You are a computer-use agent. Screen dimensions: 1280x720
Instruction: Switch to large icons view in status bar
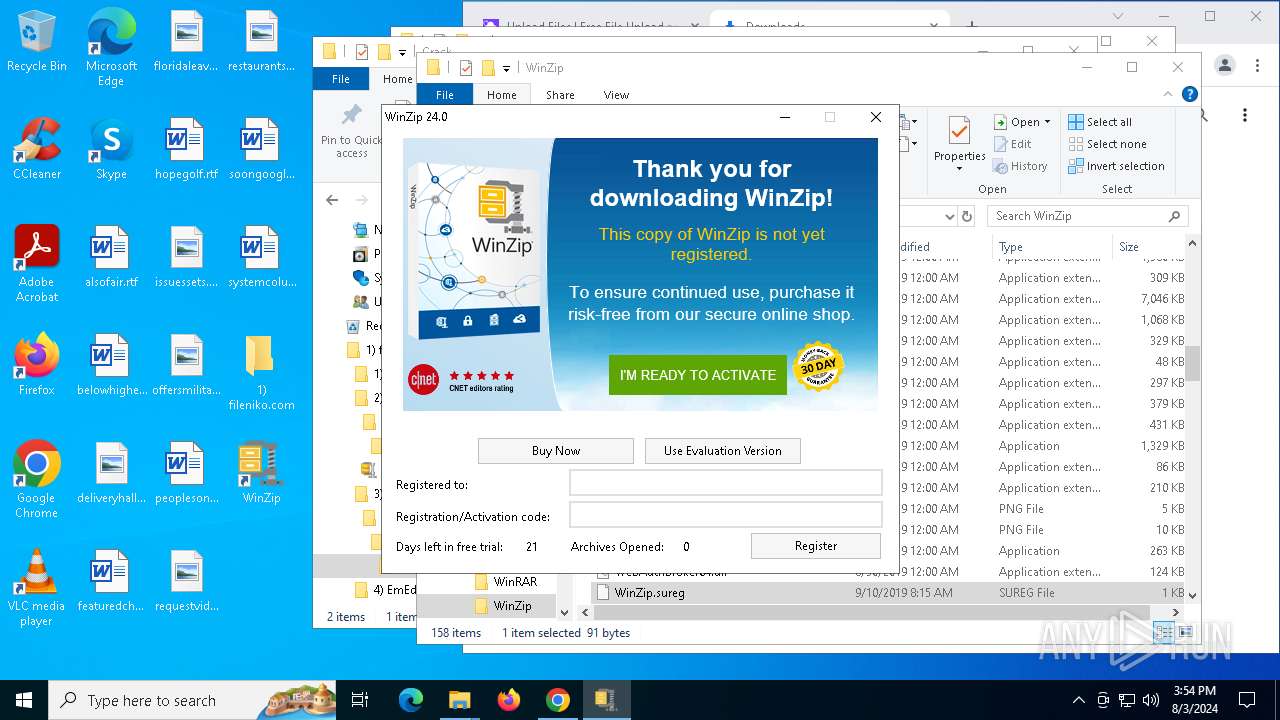tap(1185, 632)
